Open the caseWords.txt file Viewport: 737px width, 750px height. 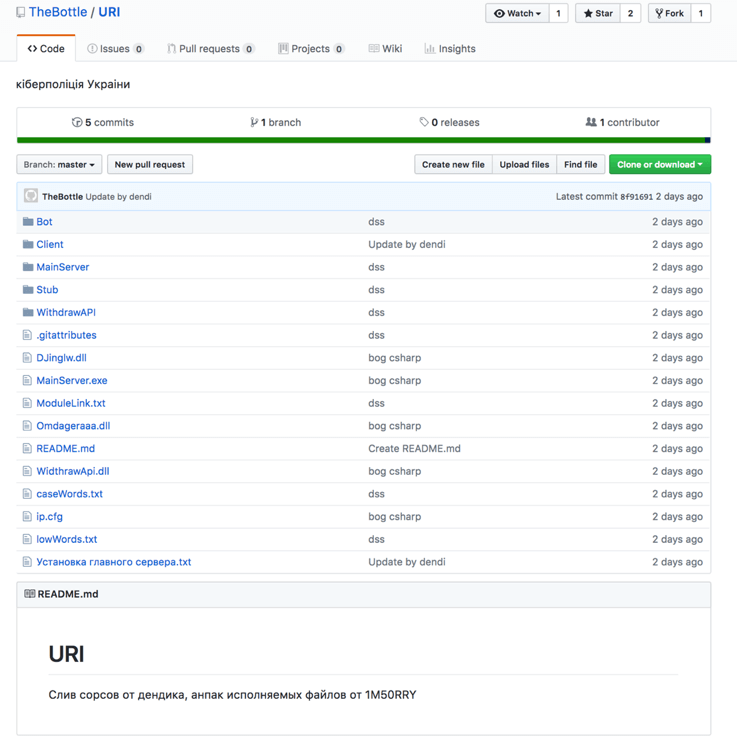(x=69, y=494)
